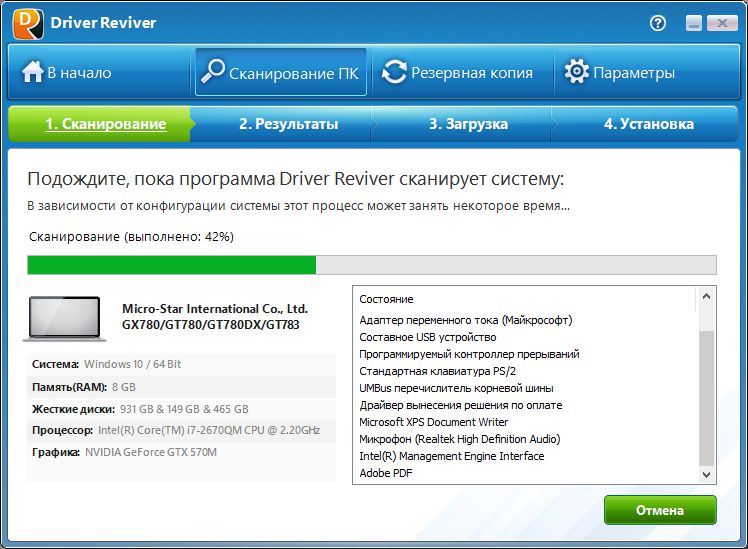
Task: Click the Сканирование (выполнено: 42%) label
Action: tap(131, 237)
